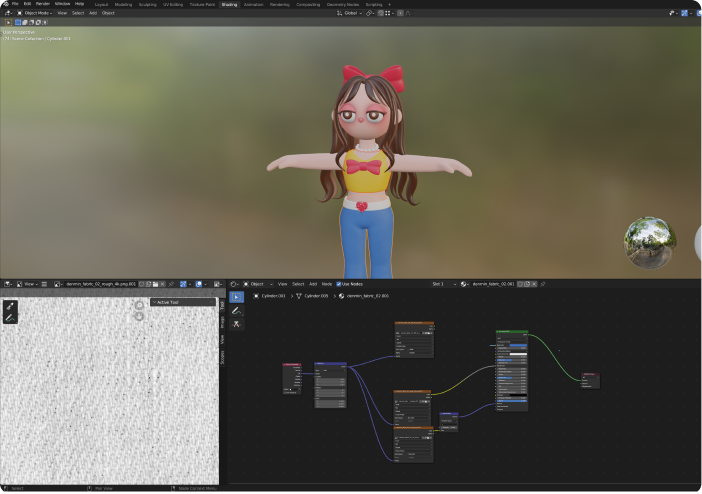
Task: Select the Annotate tool in image editor
Action: (10, 318)
